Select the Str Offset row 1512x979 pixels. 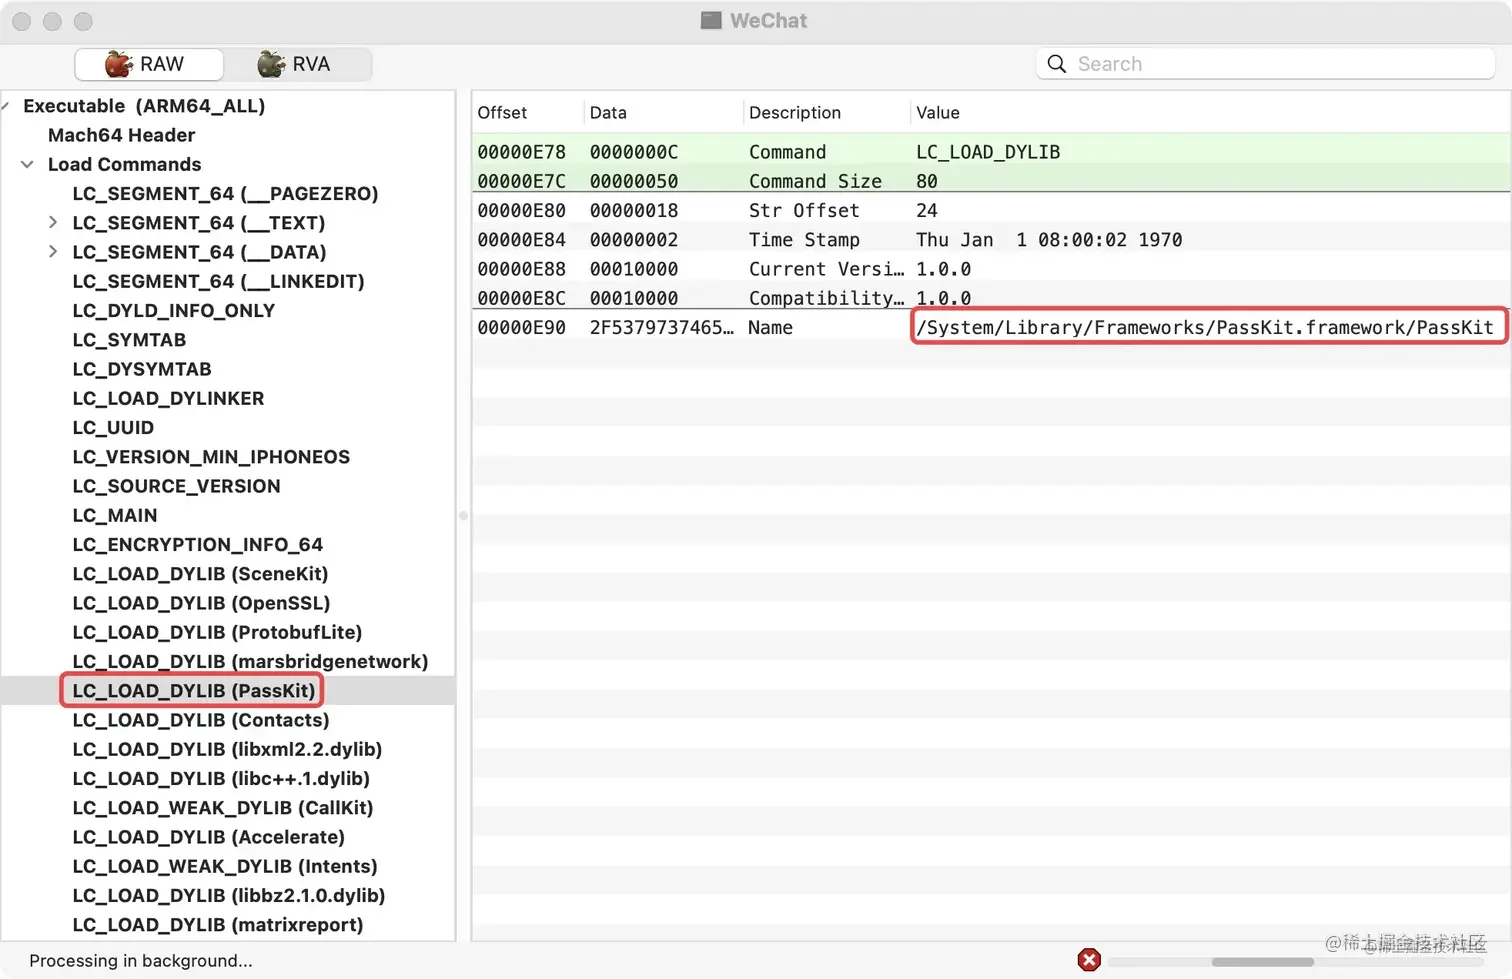coord(991,210)
